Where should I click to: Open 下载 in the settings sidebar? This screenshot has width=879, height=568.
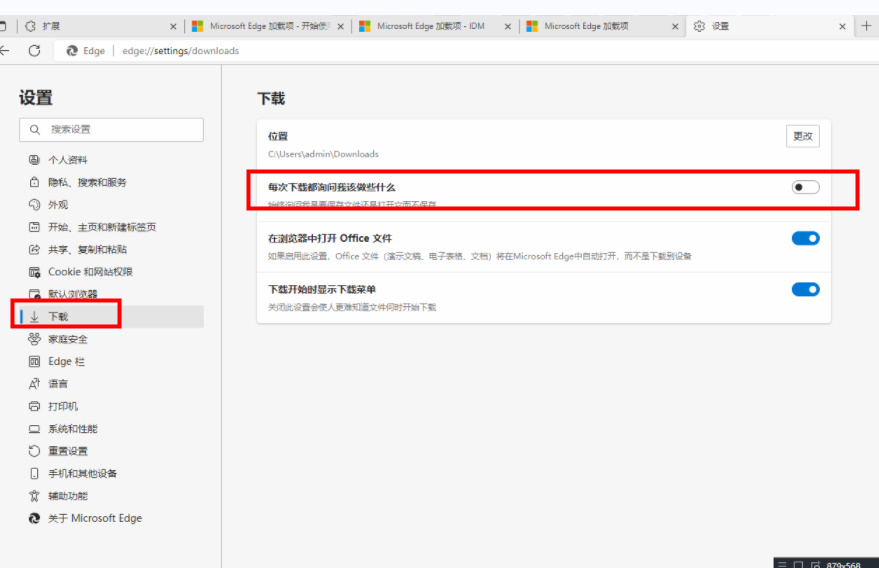coord(59,317)
